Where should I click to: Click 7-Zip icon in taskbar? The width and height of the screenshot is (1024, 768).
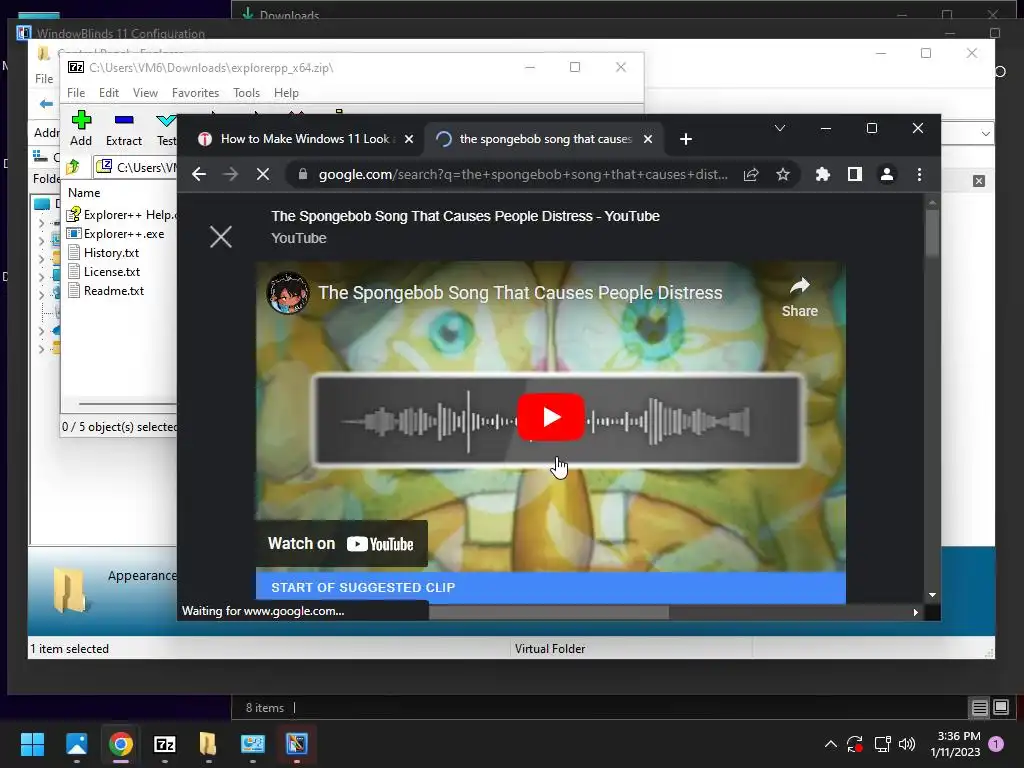165,743
